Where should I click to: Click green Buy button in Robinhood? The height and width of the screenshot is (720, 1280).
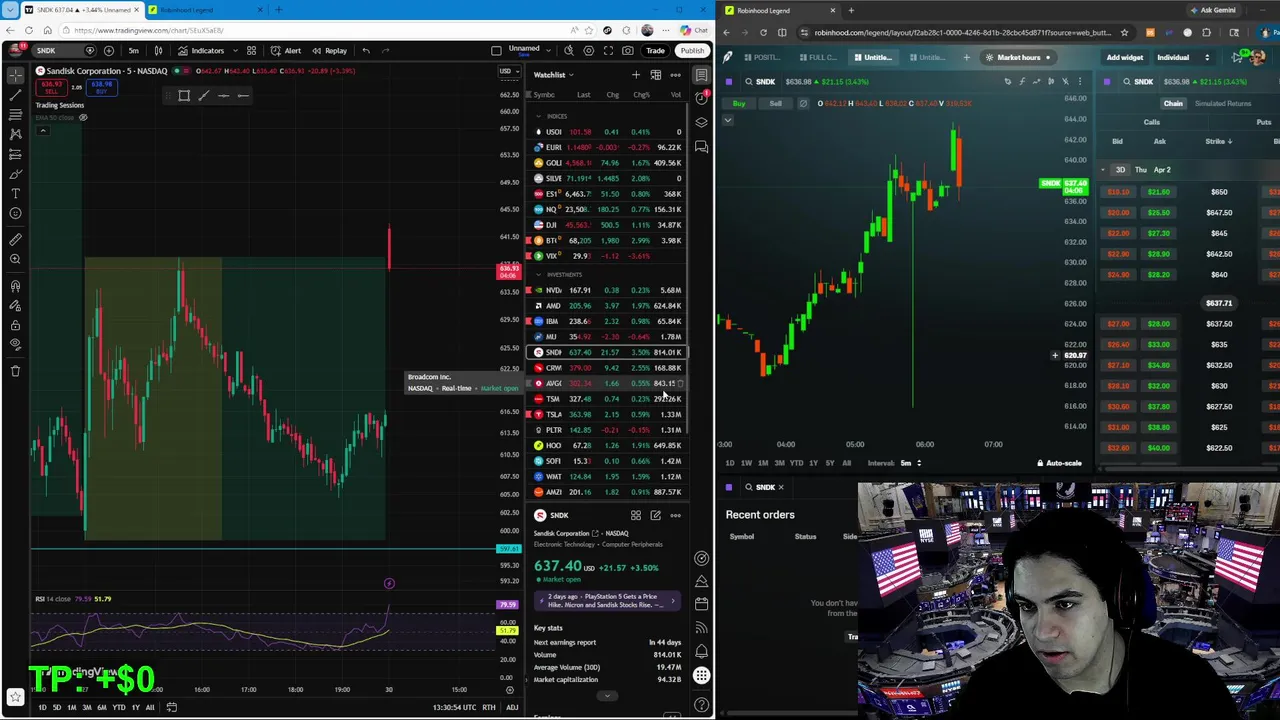739,103
